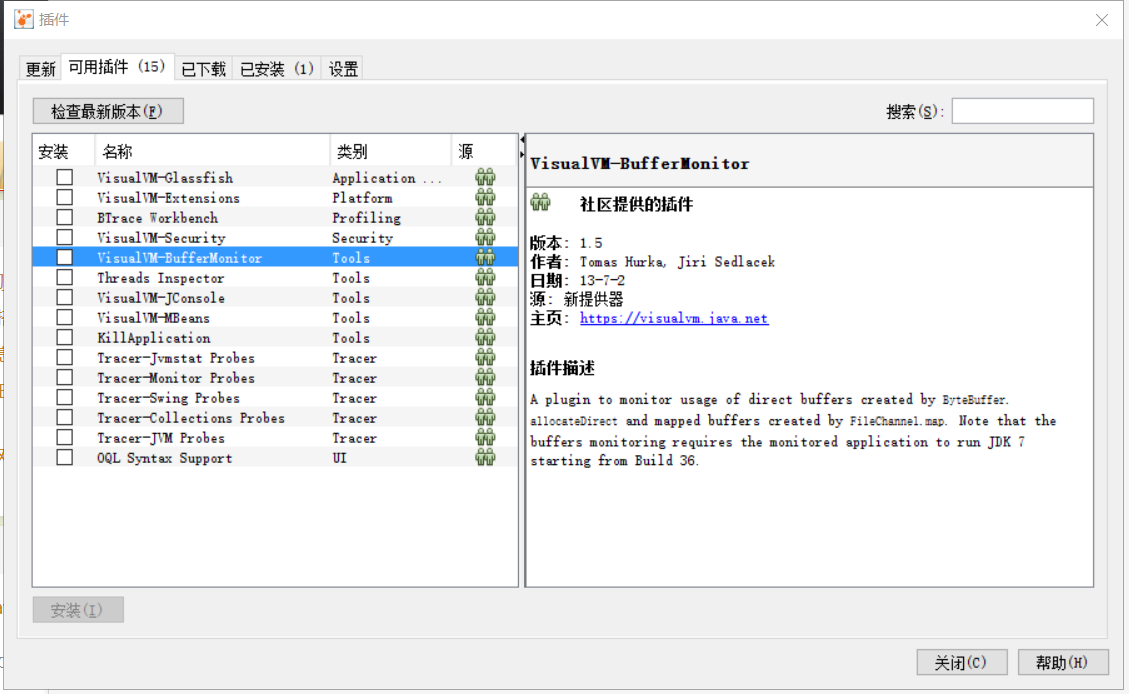The height and width of the screenshot is (694, 1129).
Task: Check the KillApplication install checkbox
Action: [65, 338]
